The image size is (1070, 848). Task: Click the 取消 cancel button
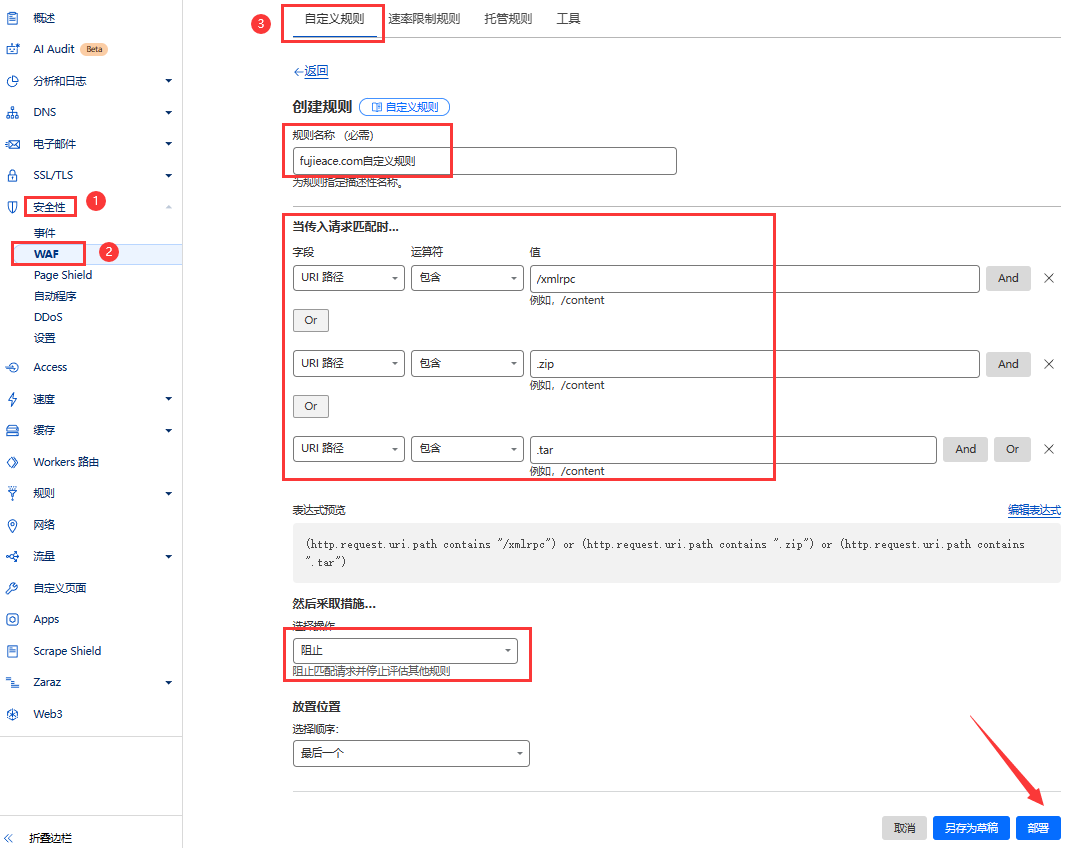point(904,828)
